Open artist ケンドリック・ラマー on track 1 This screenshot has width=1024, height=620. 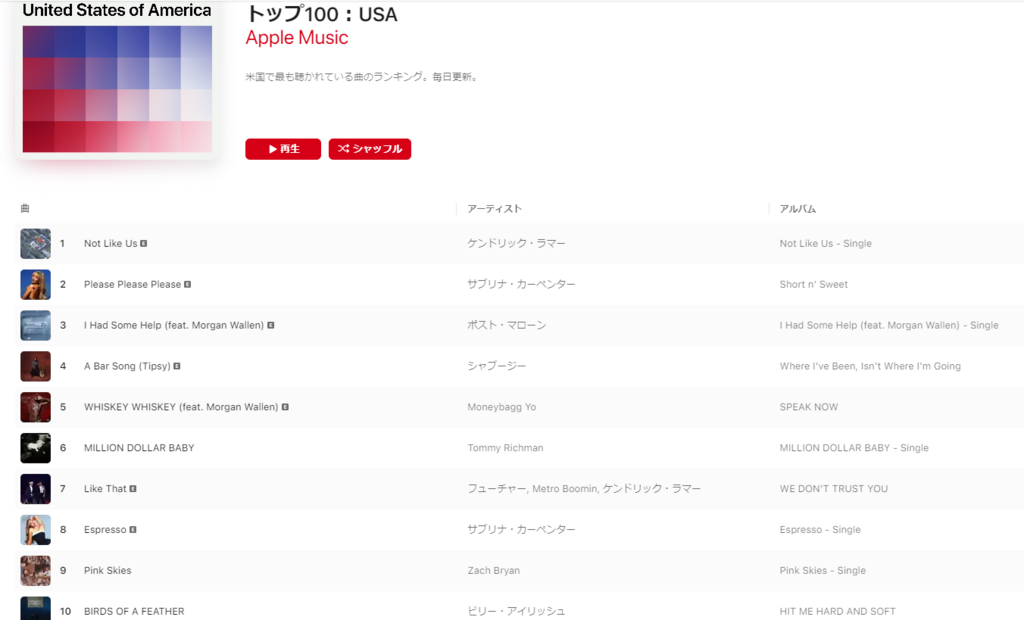[x=516, y=244]
